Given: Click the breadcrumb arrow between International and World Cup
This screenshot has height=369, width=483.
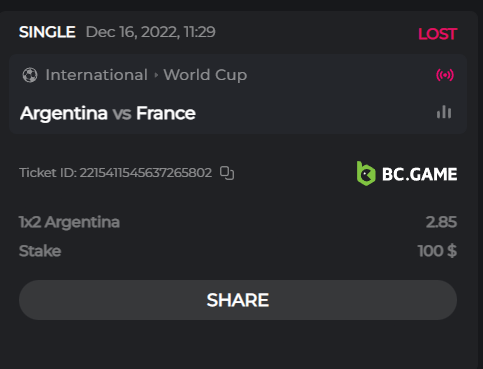Looking at the screenshot, I should pyautogui.click(x=156, y=75).
